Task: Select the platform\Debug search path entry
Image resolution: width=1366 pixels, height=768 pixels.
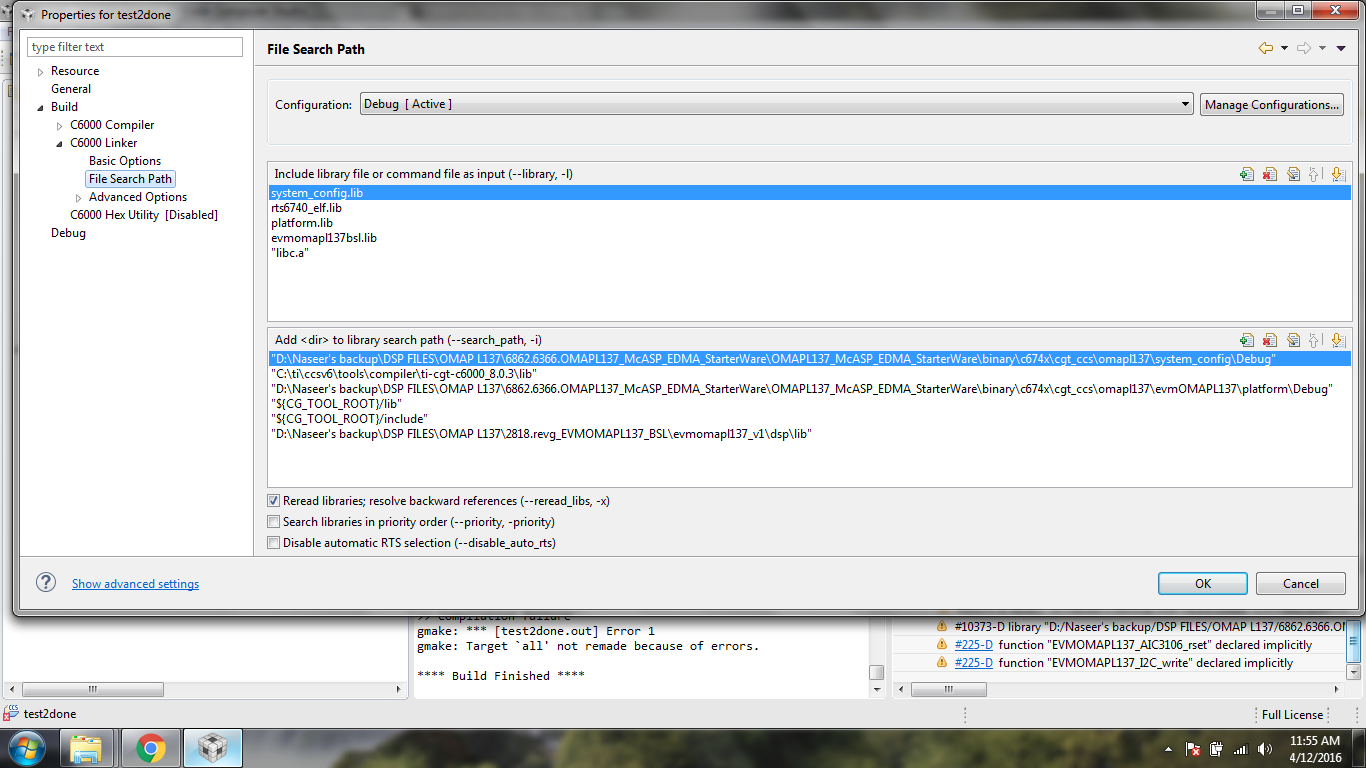Action: click(x=810, y=389)
